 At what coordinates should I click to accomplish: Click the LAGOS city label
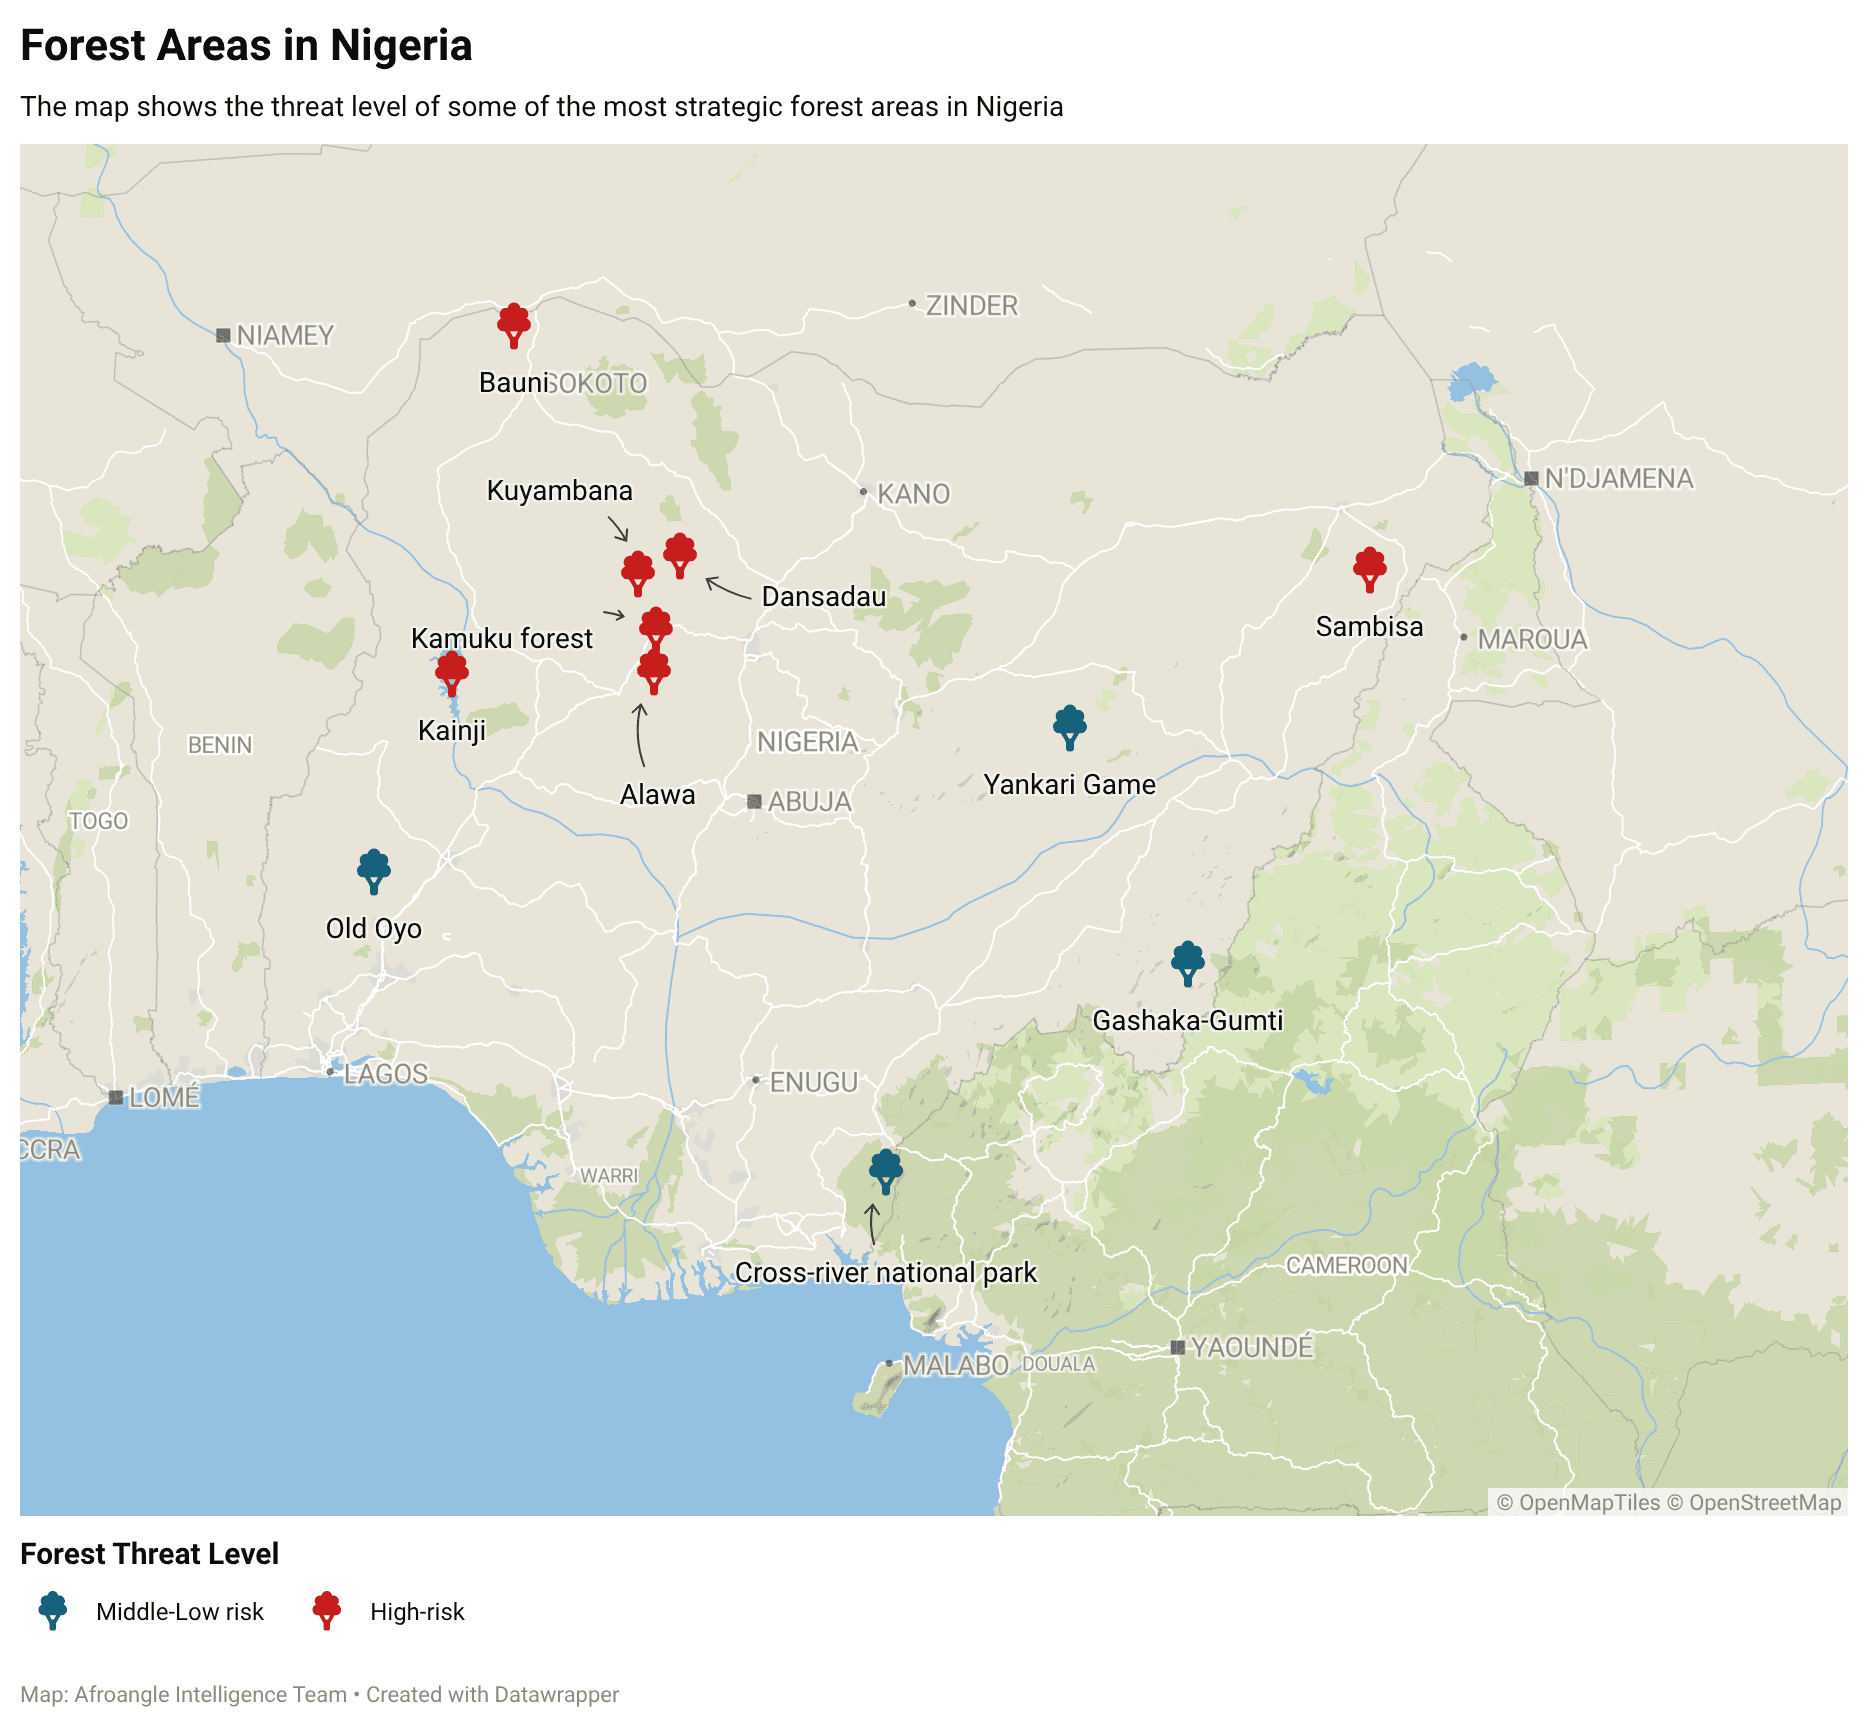pos(386,1075)
